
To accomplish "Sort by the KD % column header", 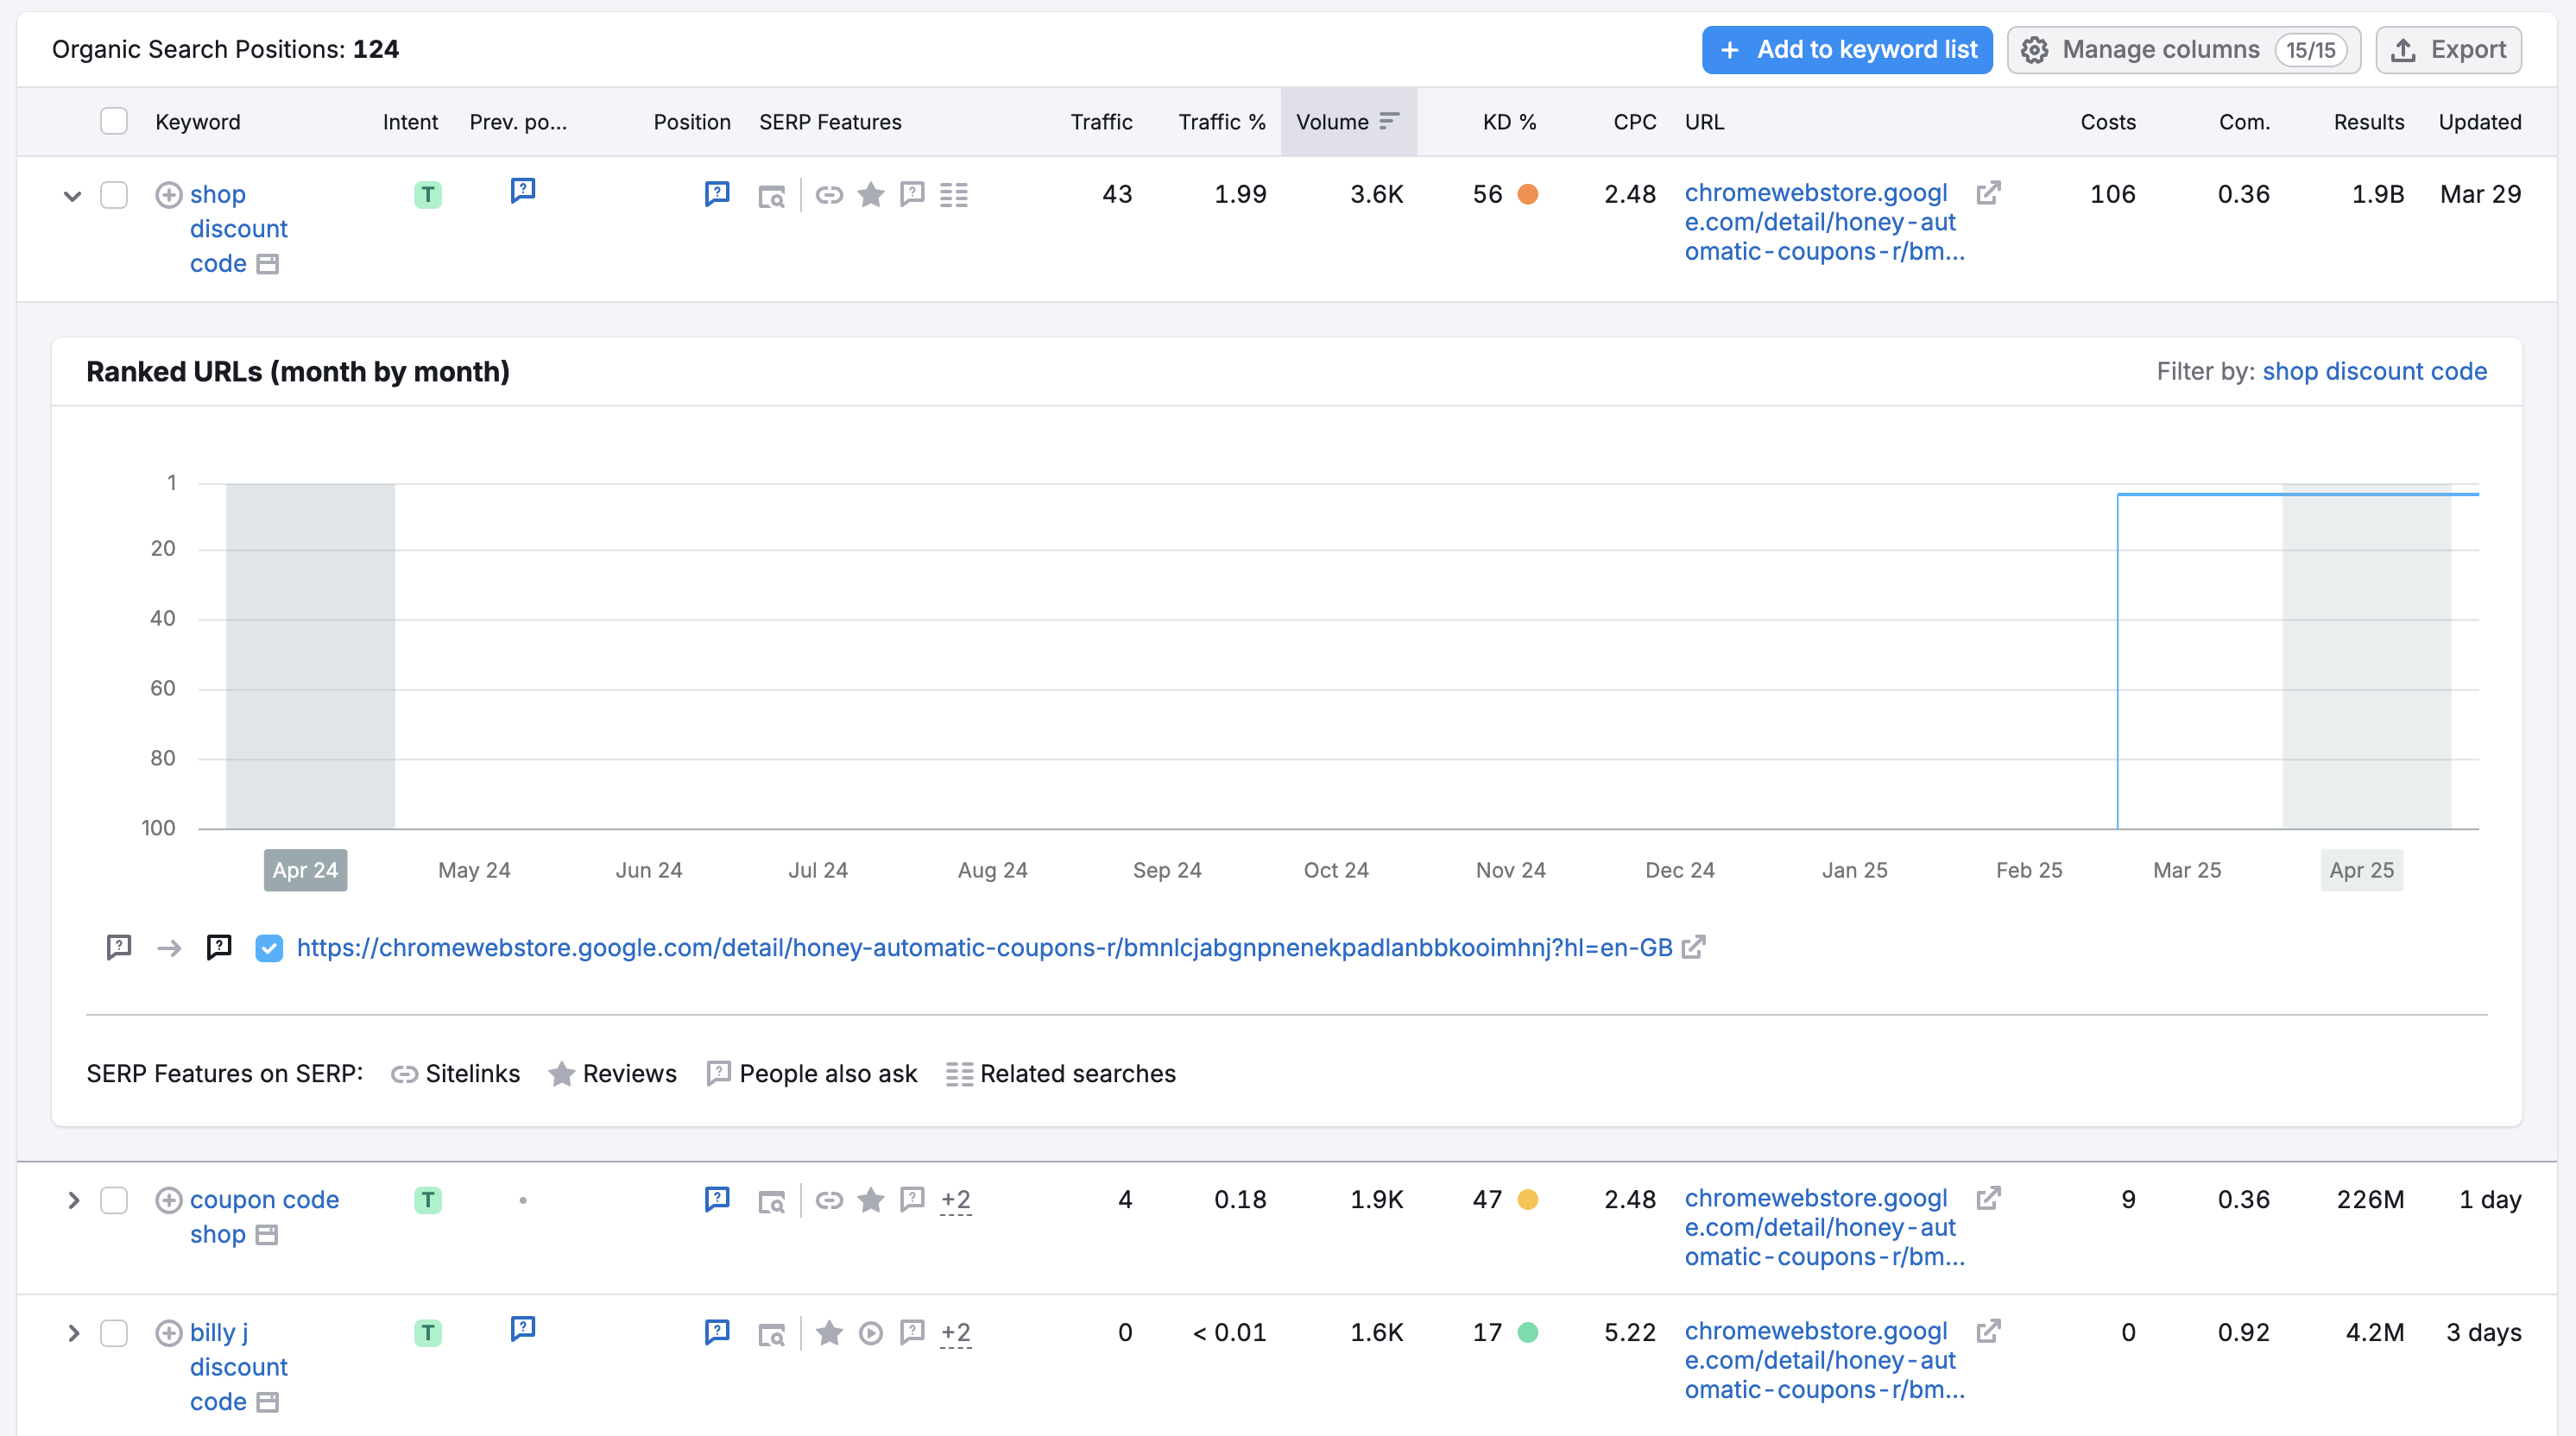I will [x=1508, y=121].
